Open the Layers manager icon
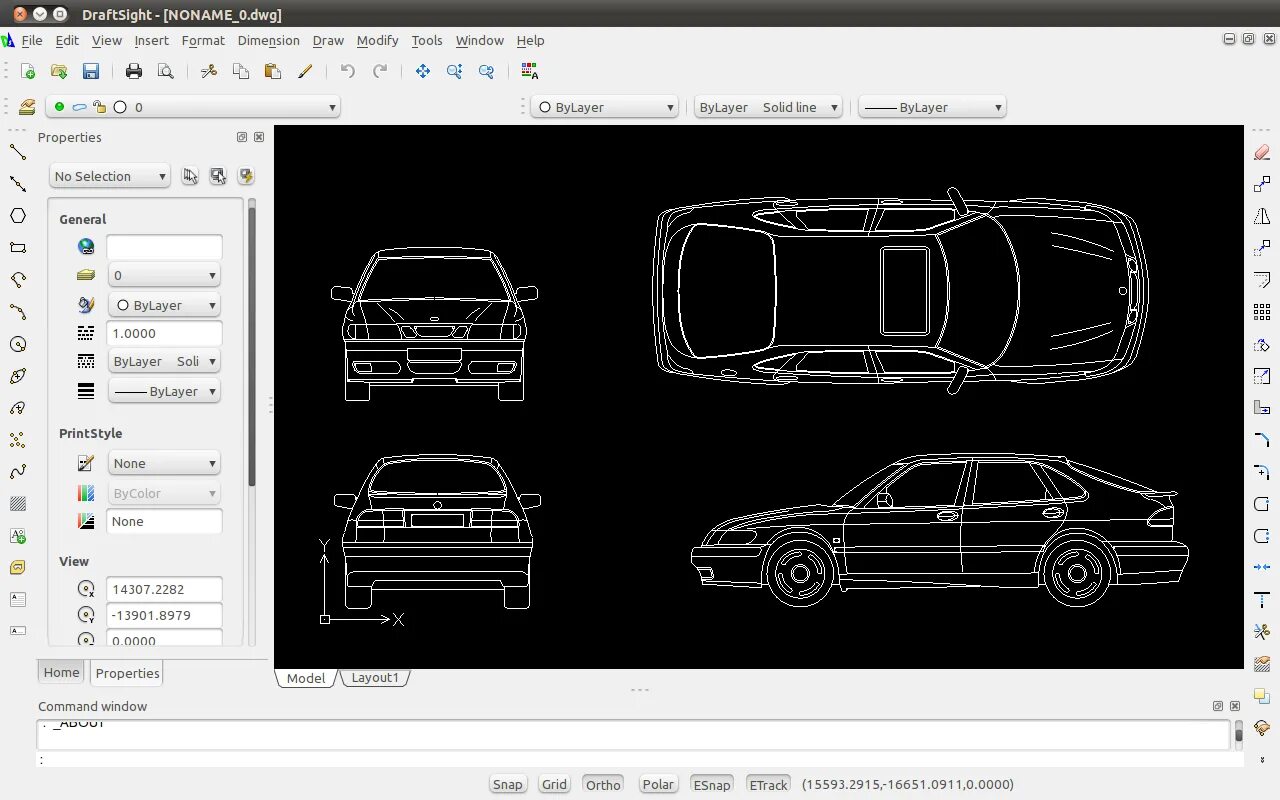Image resolution: width=1280 pixels, height=800 pixels. pos(27,107)
